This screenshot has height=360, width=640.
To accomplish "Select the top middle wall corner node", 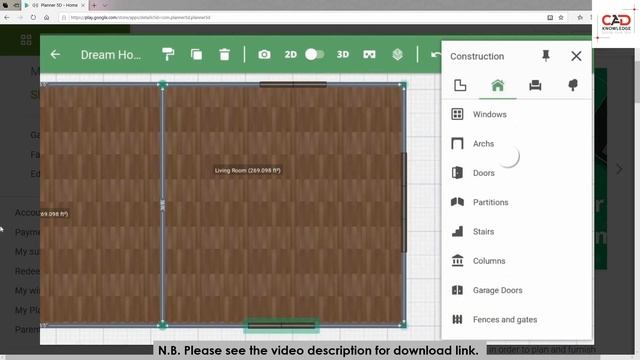I will tap(162, 85).
